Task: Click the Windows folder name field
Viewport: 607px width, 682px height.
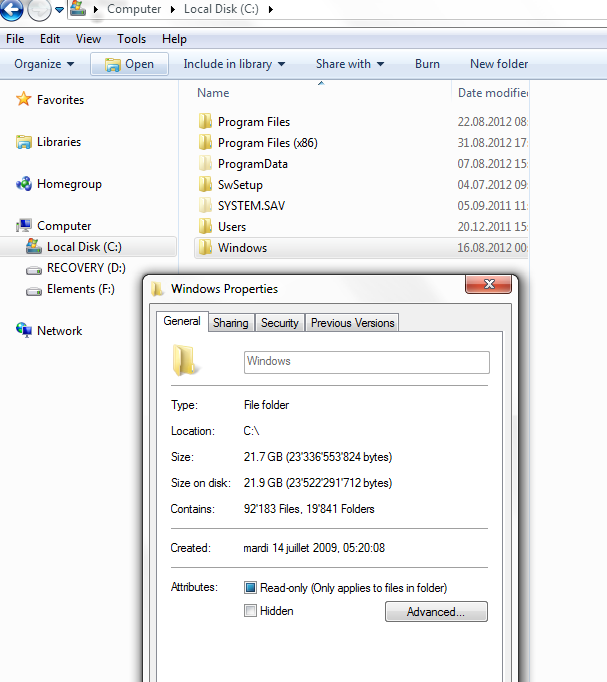Action: click(367, 362)
